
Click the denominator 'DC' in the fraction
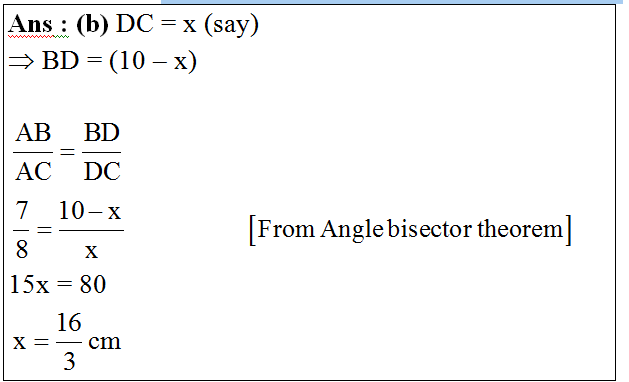102,171
